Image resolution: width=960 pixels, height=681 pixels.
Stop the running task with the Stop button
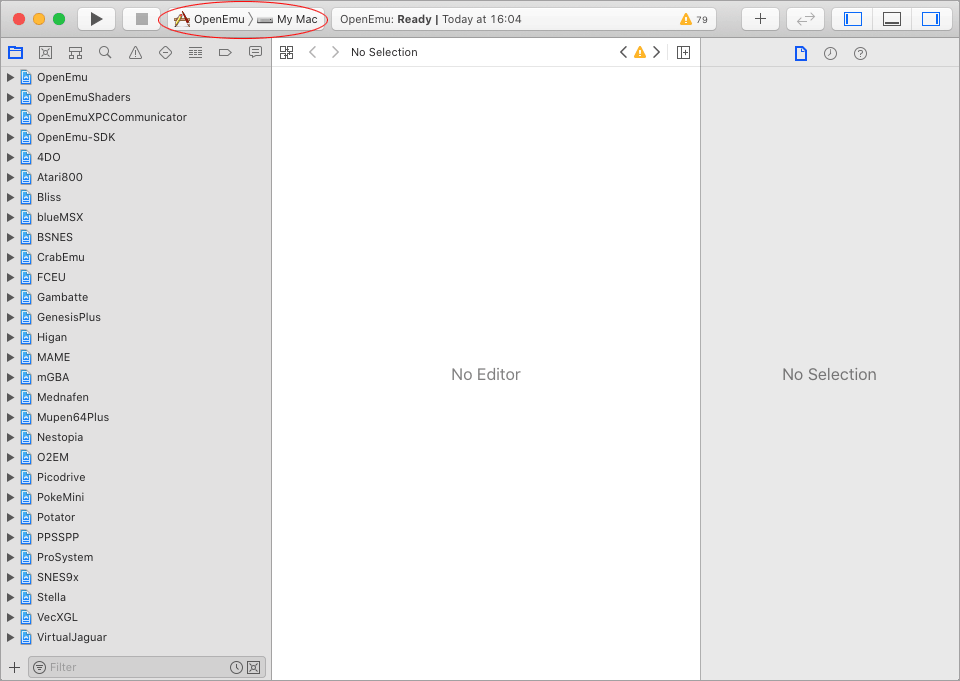141,19
